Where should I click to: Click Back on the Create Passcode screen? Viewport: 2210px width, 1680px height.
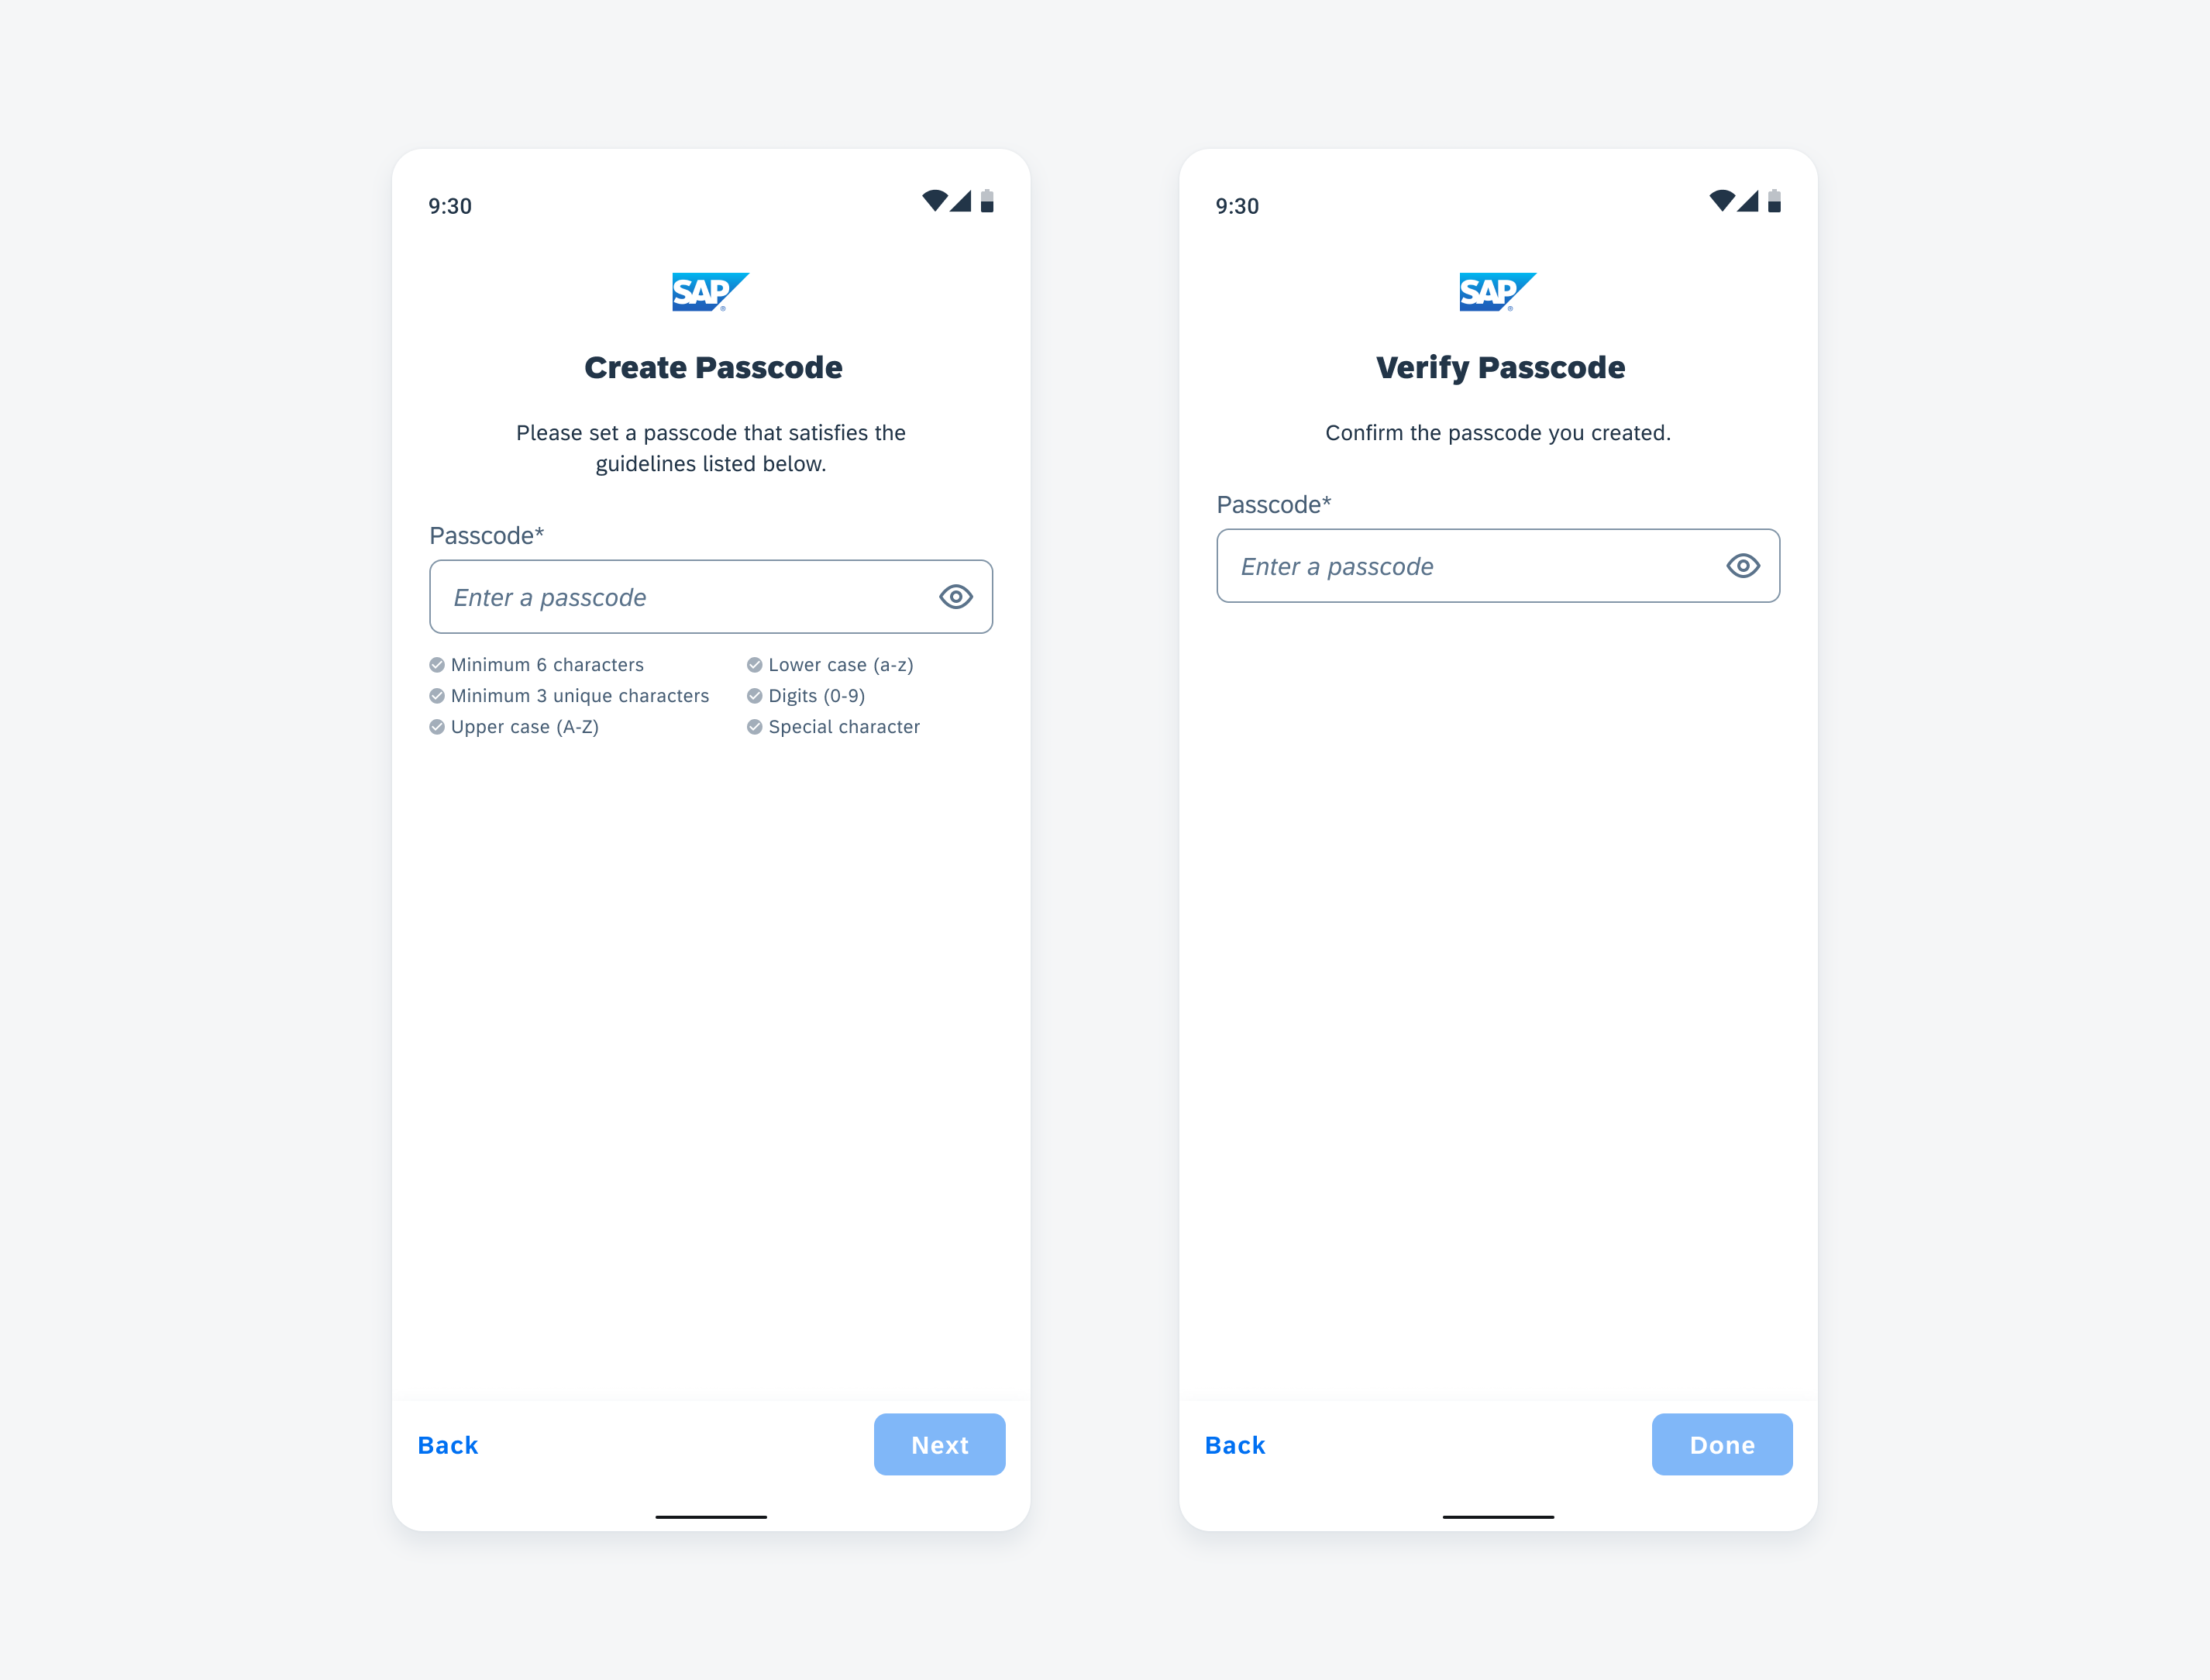[x=446, y=1444]
